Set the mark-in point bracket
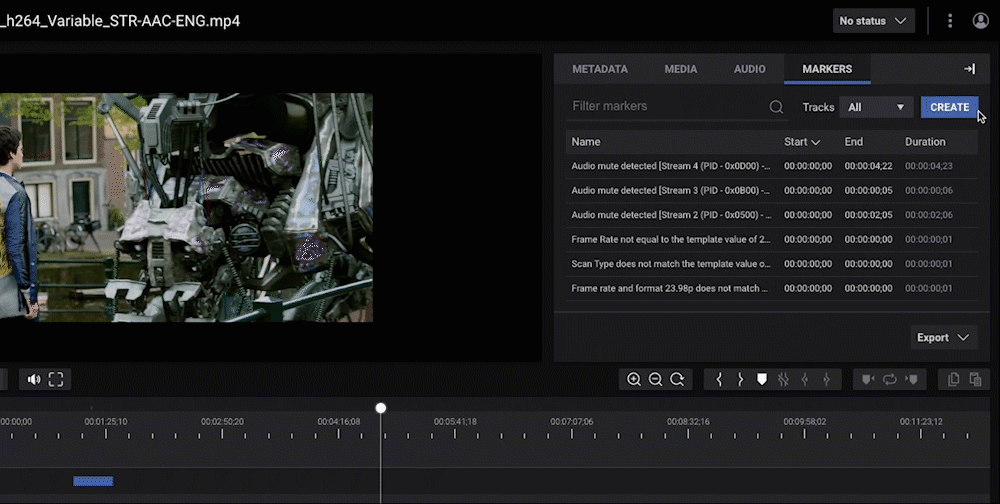Viewport: 1000px width, 504px height. (719, 380)
